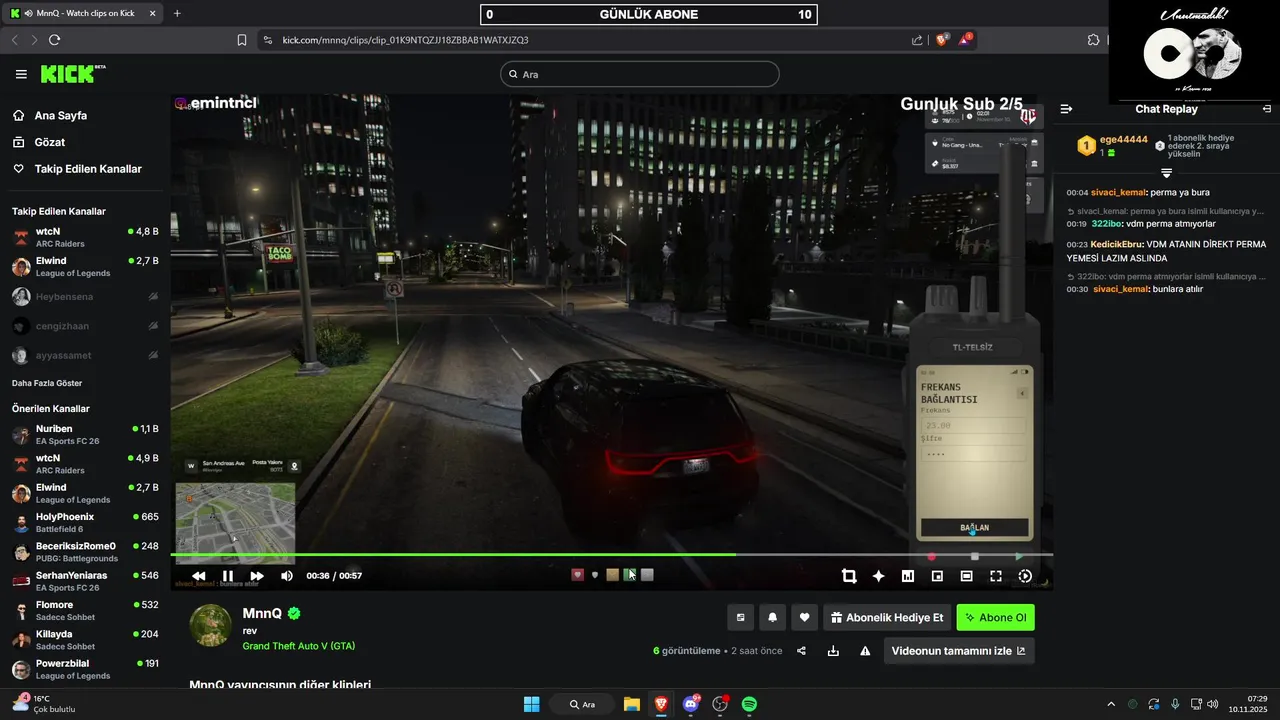Viewport: 1280px width, 720px height.
Task: Open the crop clip tool in player
Action: (849, 576)
